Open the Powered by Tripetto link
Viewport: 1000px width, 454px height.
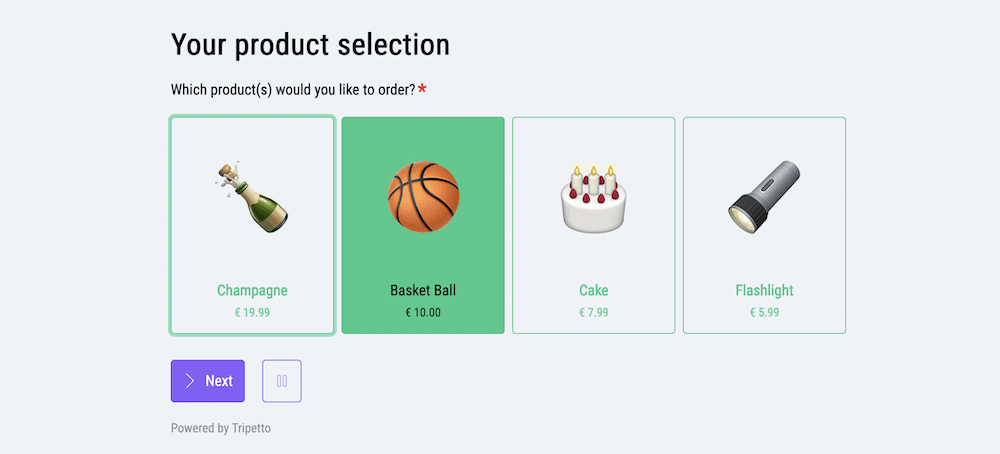click(221, 428)
